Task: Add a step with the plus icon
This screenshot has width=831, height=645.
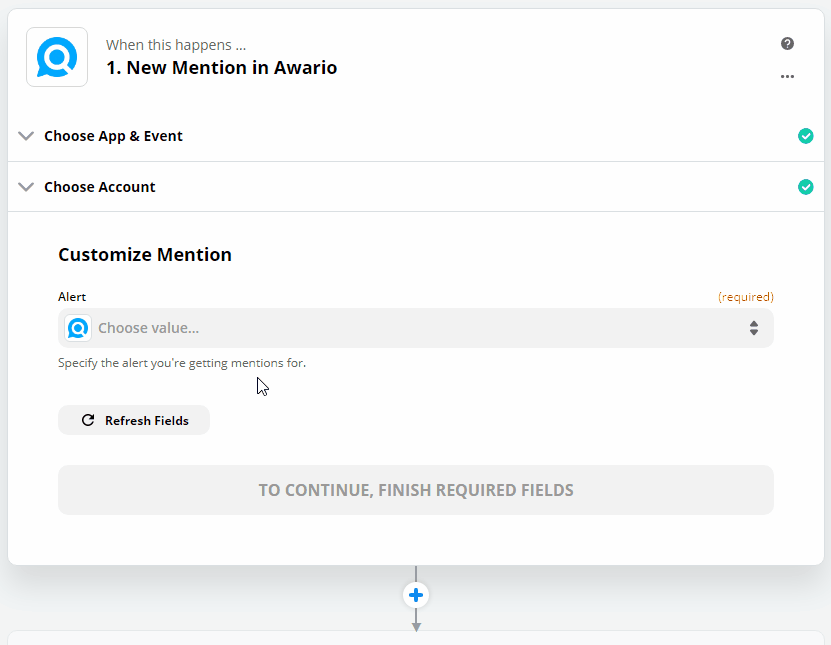Action: [416, 595]
